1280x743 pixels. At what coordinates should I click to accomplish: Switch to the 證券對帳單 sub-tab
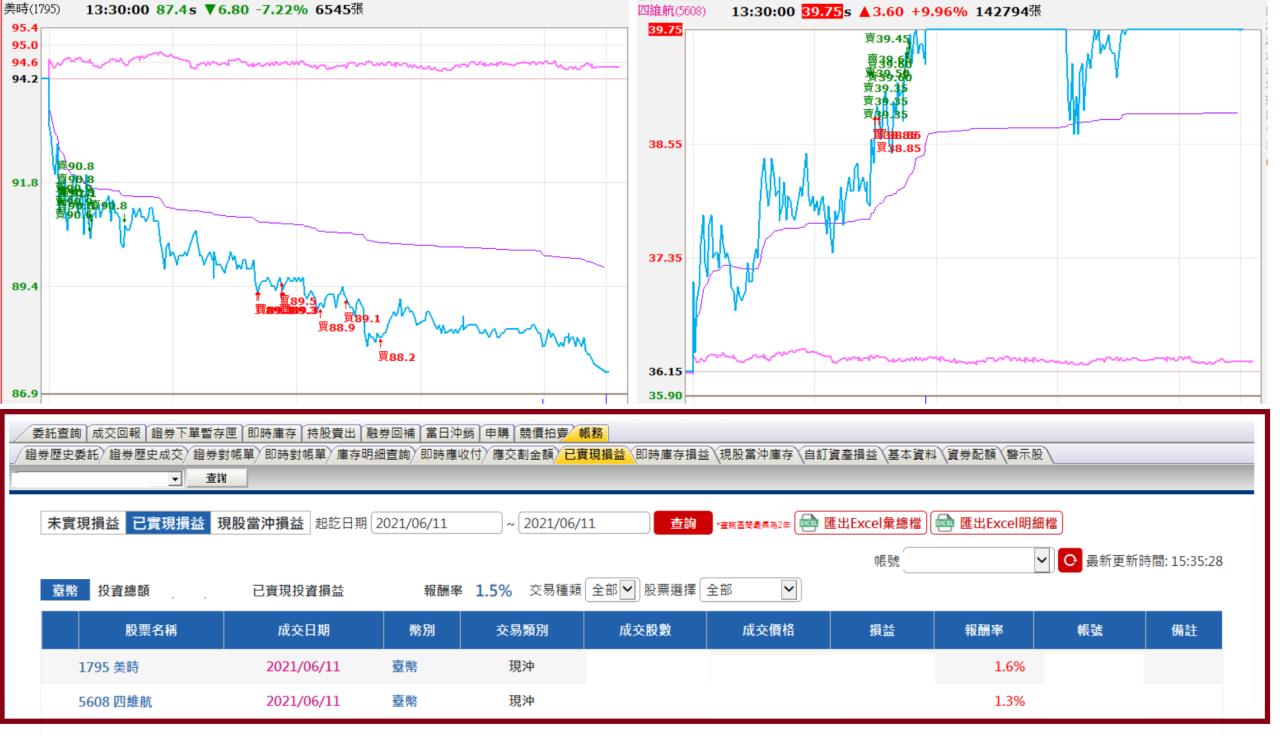tap(224, 455)
